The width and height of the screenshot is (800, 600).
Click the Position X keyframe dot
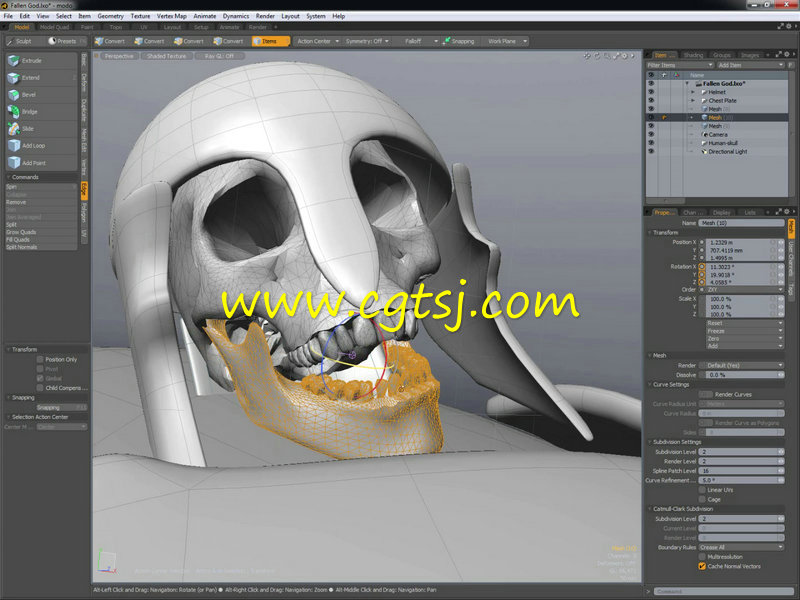coord(702,242)
